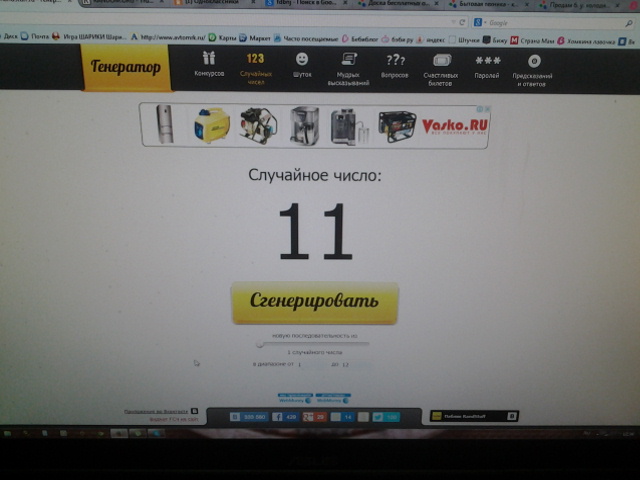Close the Vasko.RU ad banner
Image resolution: width=640 pixels, height=480 pixels.
coord(487,109)
